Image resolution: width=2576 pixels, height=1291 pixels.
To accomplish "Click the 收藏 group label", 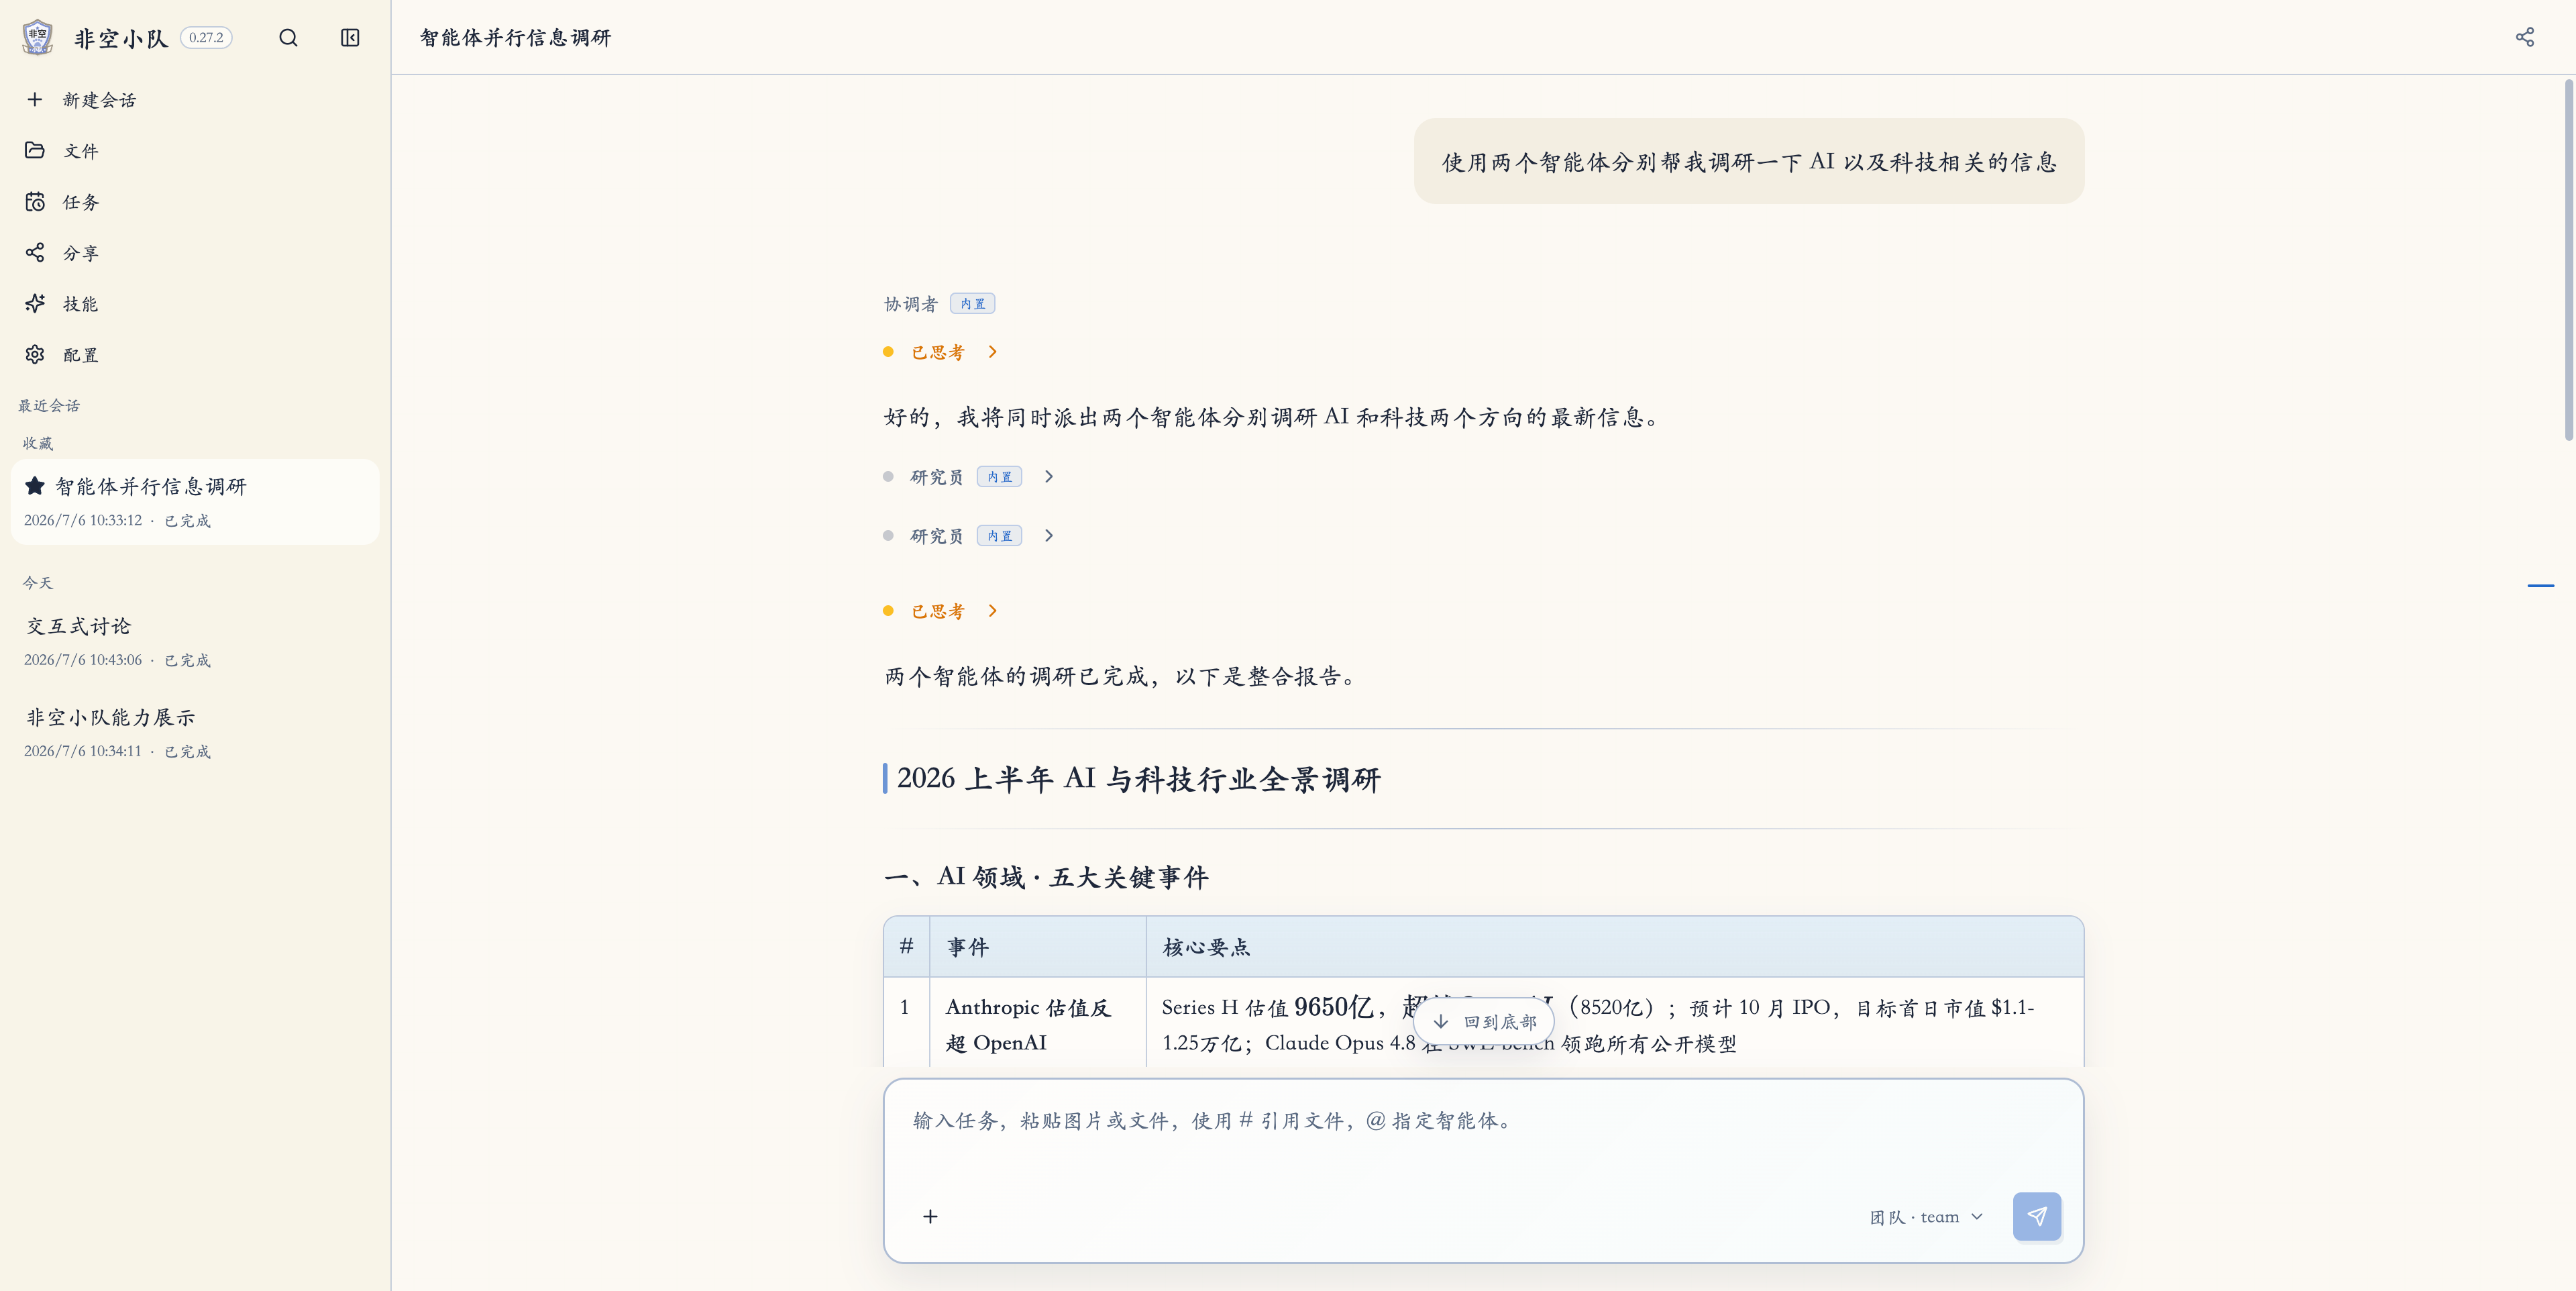I will point(38,443).
